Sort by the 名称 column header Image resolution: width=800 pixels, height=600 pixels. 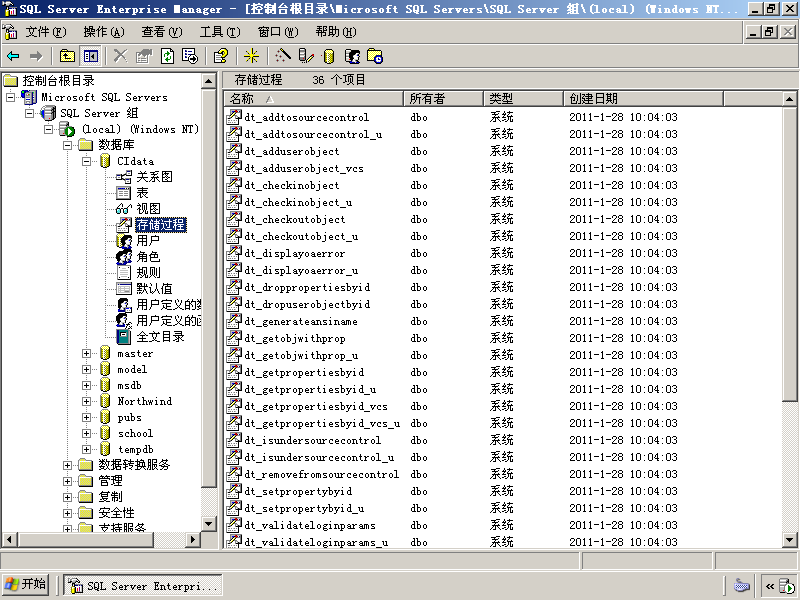pos(314,98)
